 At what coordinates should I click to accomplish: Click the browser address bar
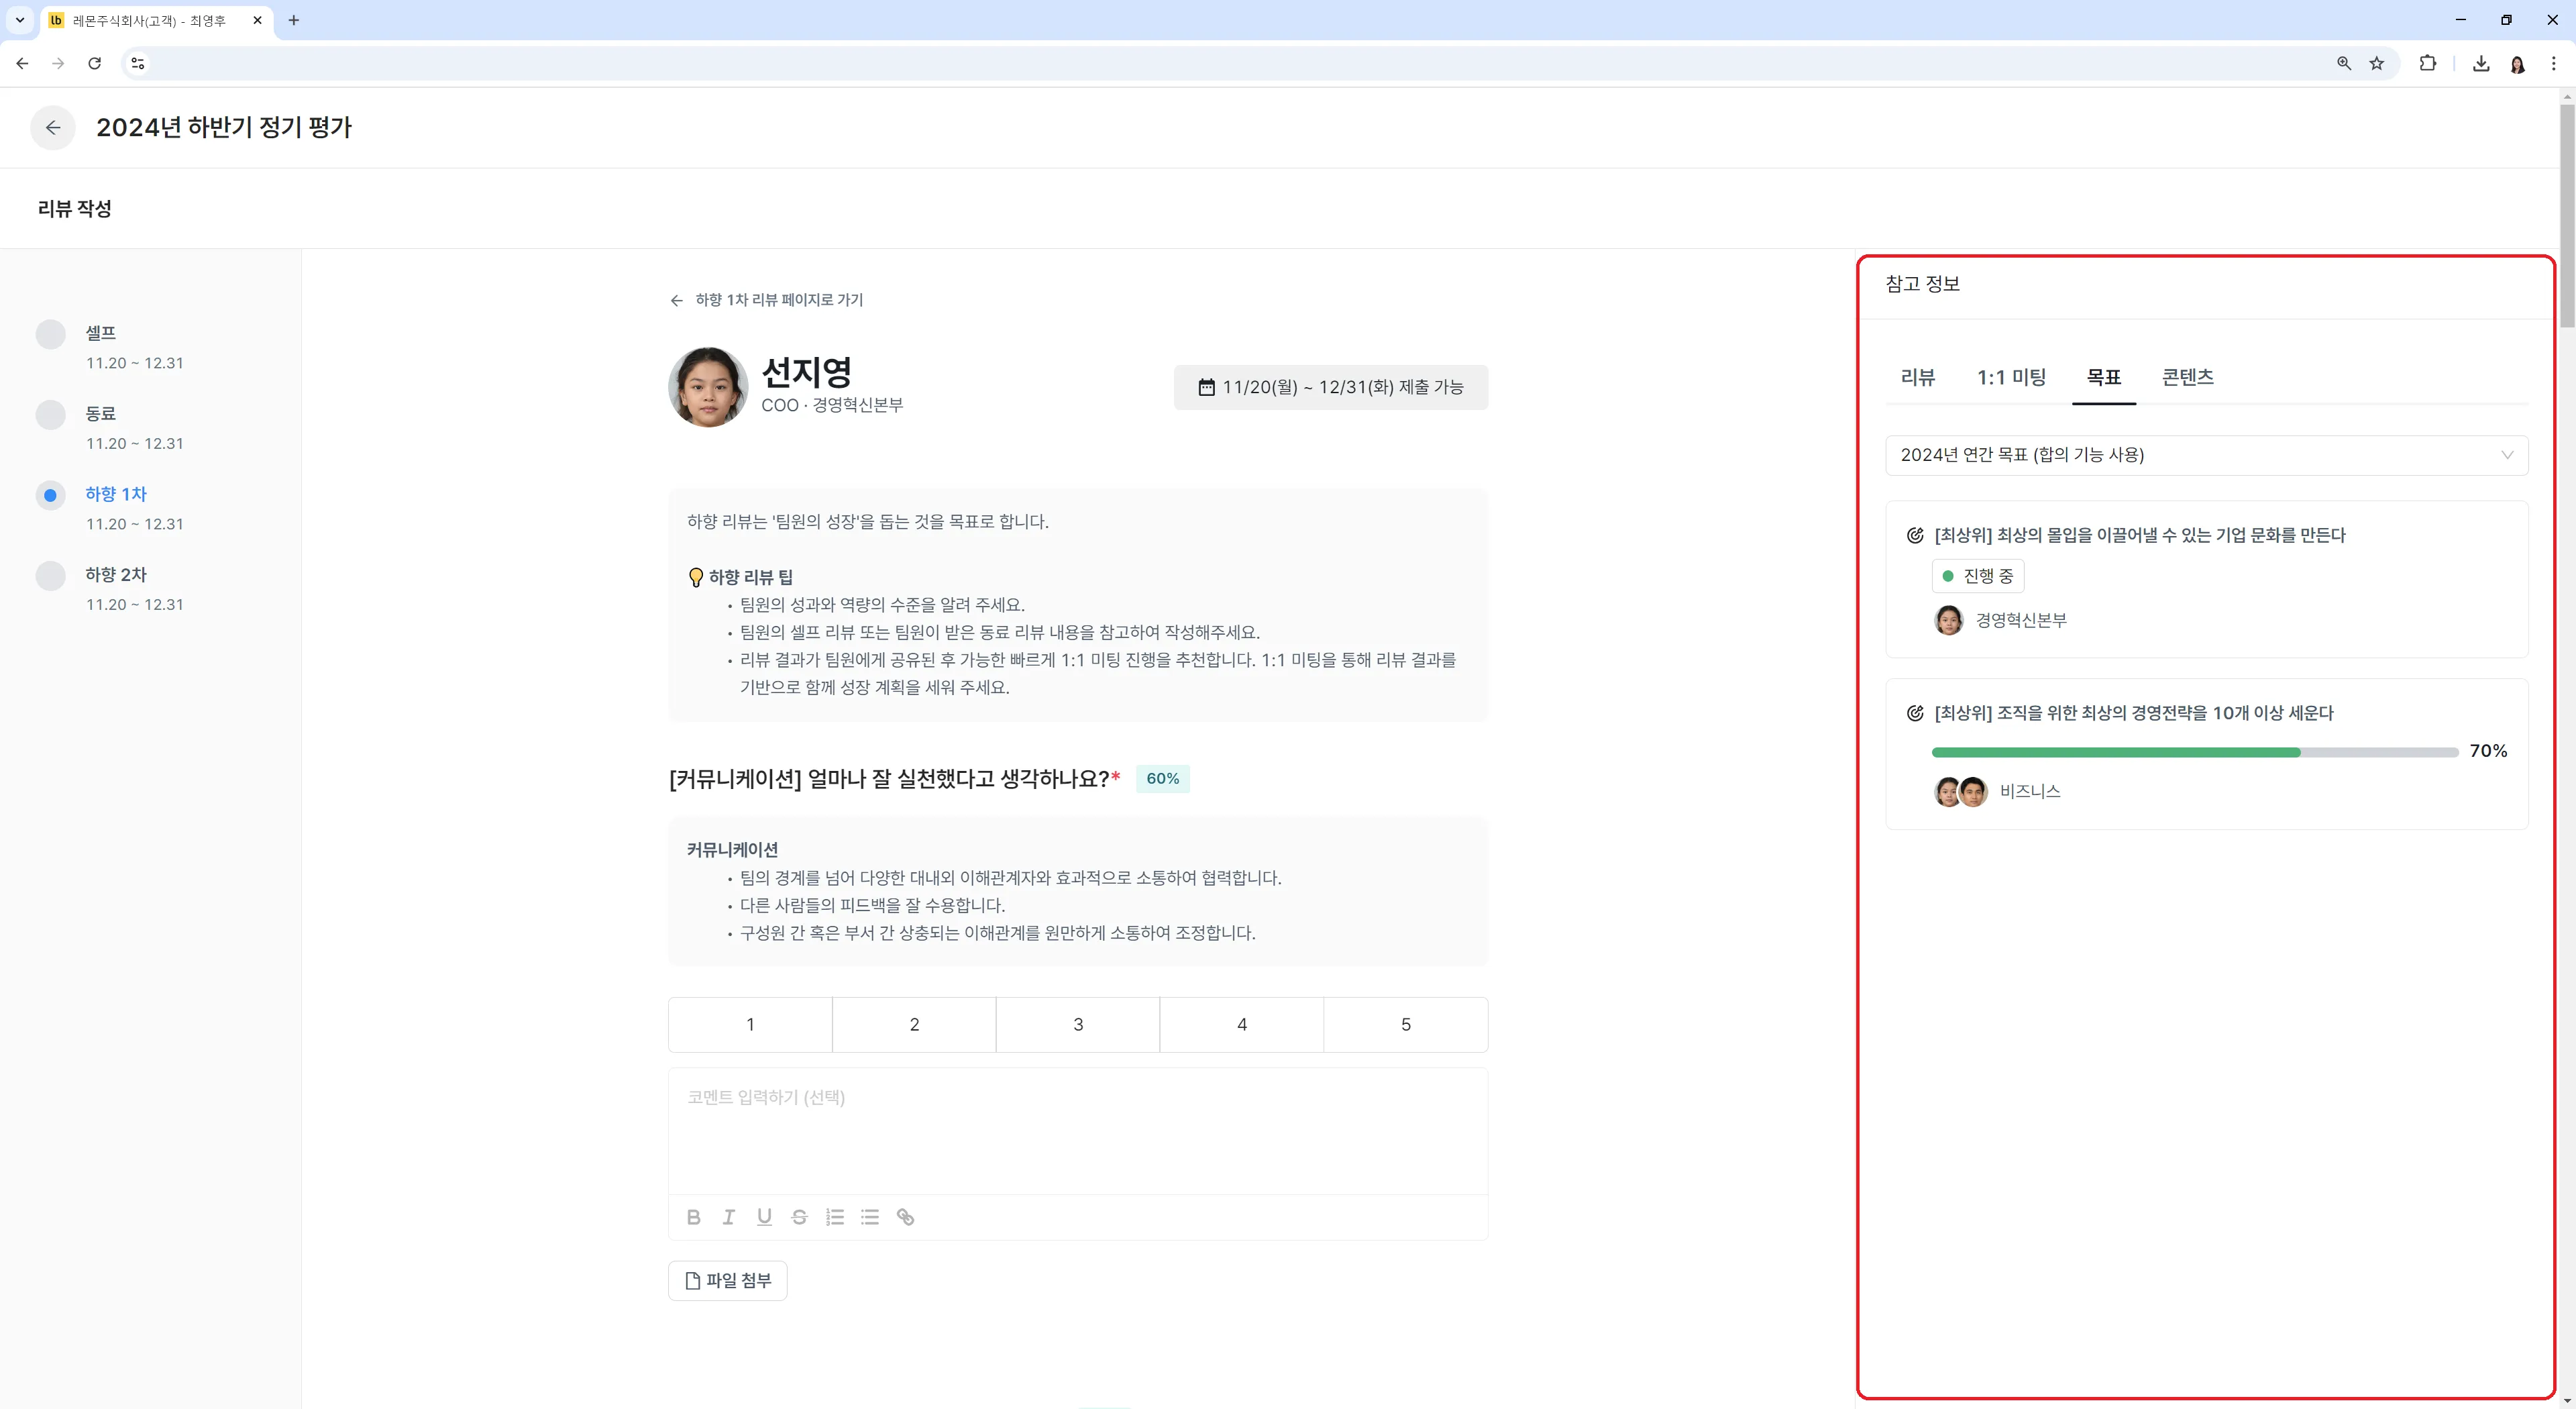point(1240,63)
